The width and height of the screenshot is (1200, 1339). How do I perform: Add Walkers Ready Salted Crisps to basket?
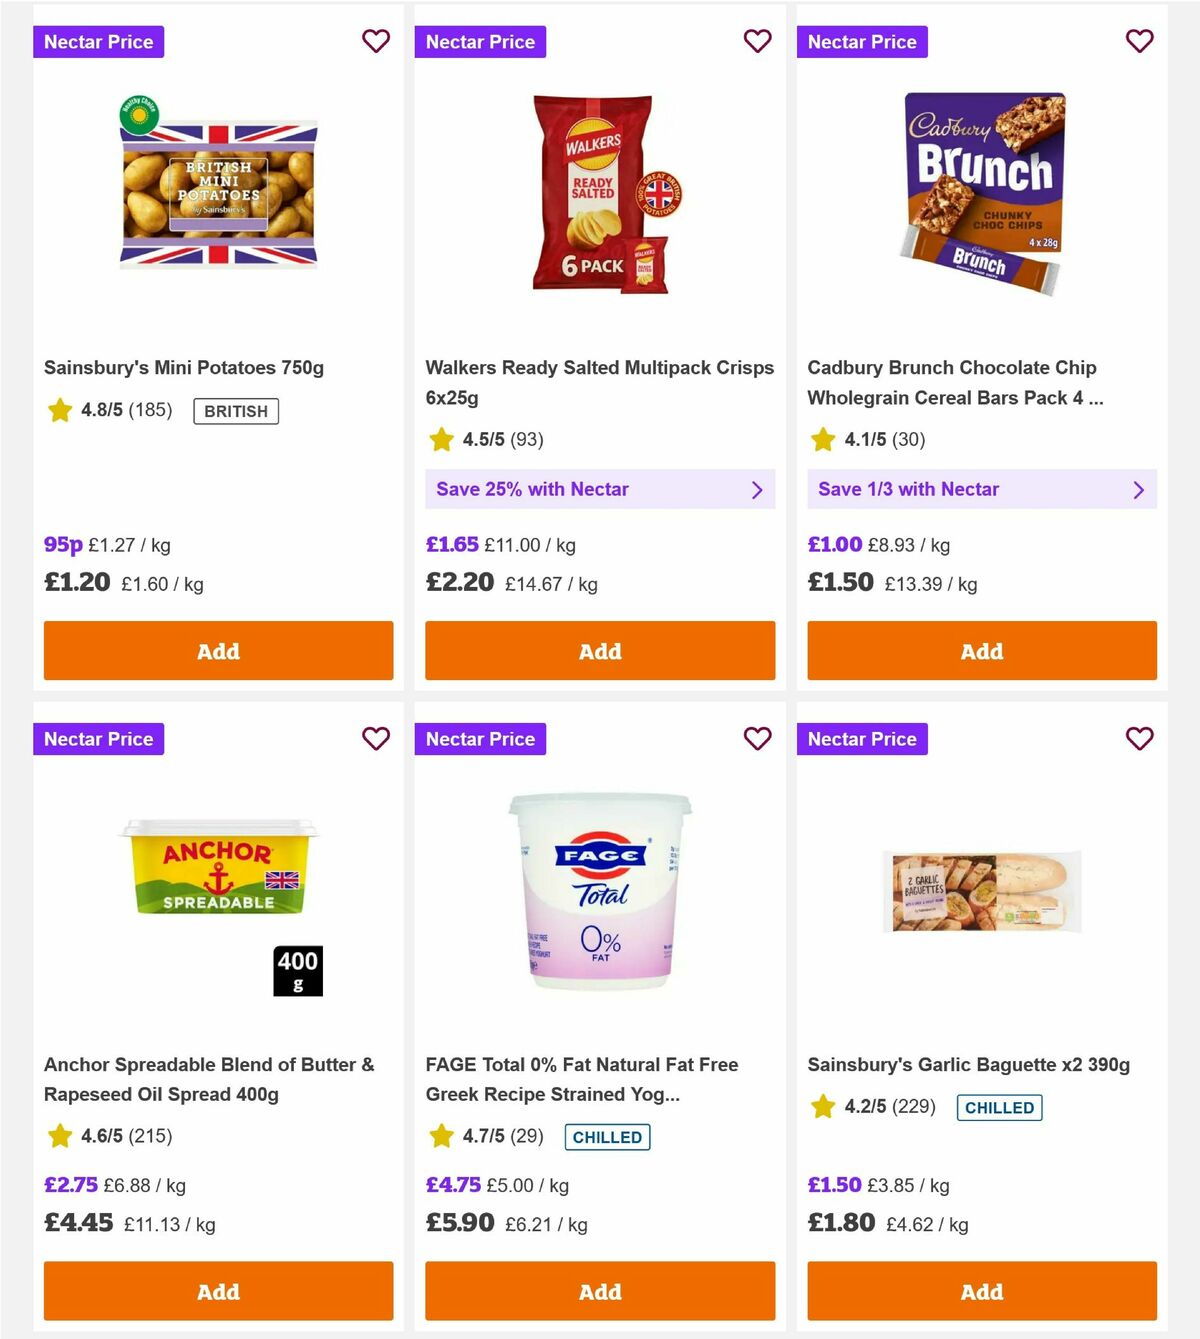599,651
